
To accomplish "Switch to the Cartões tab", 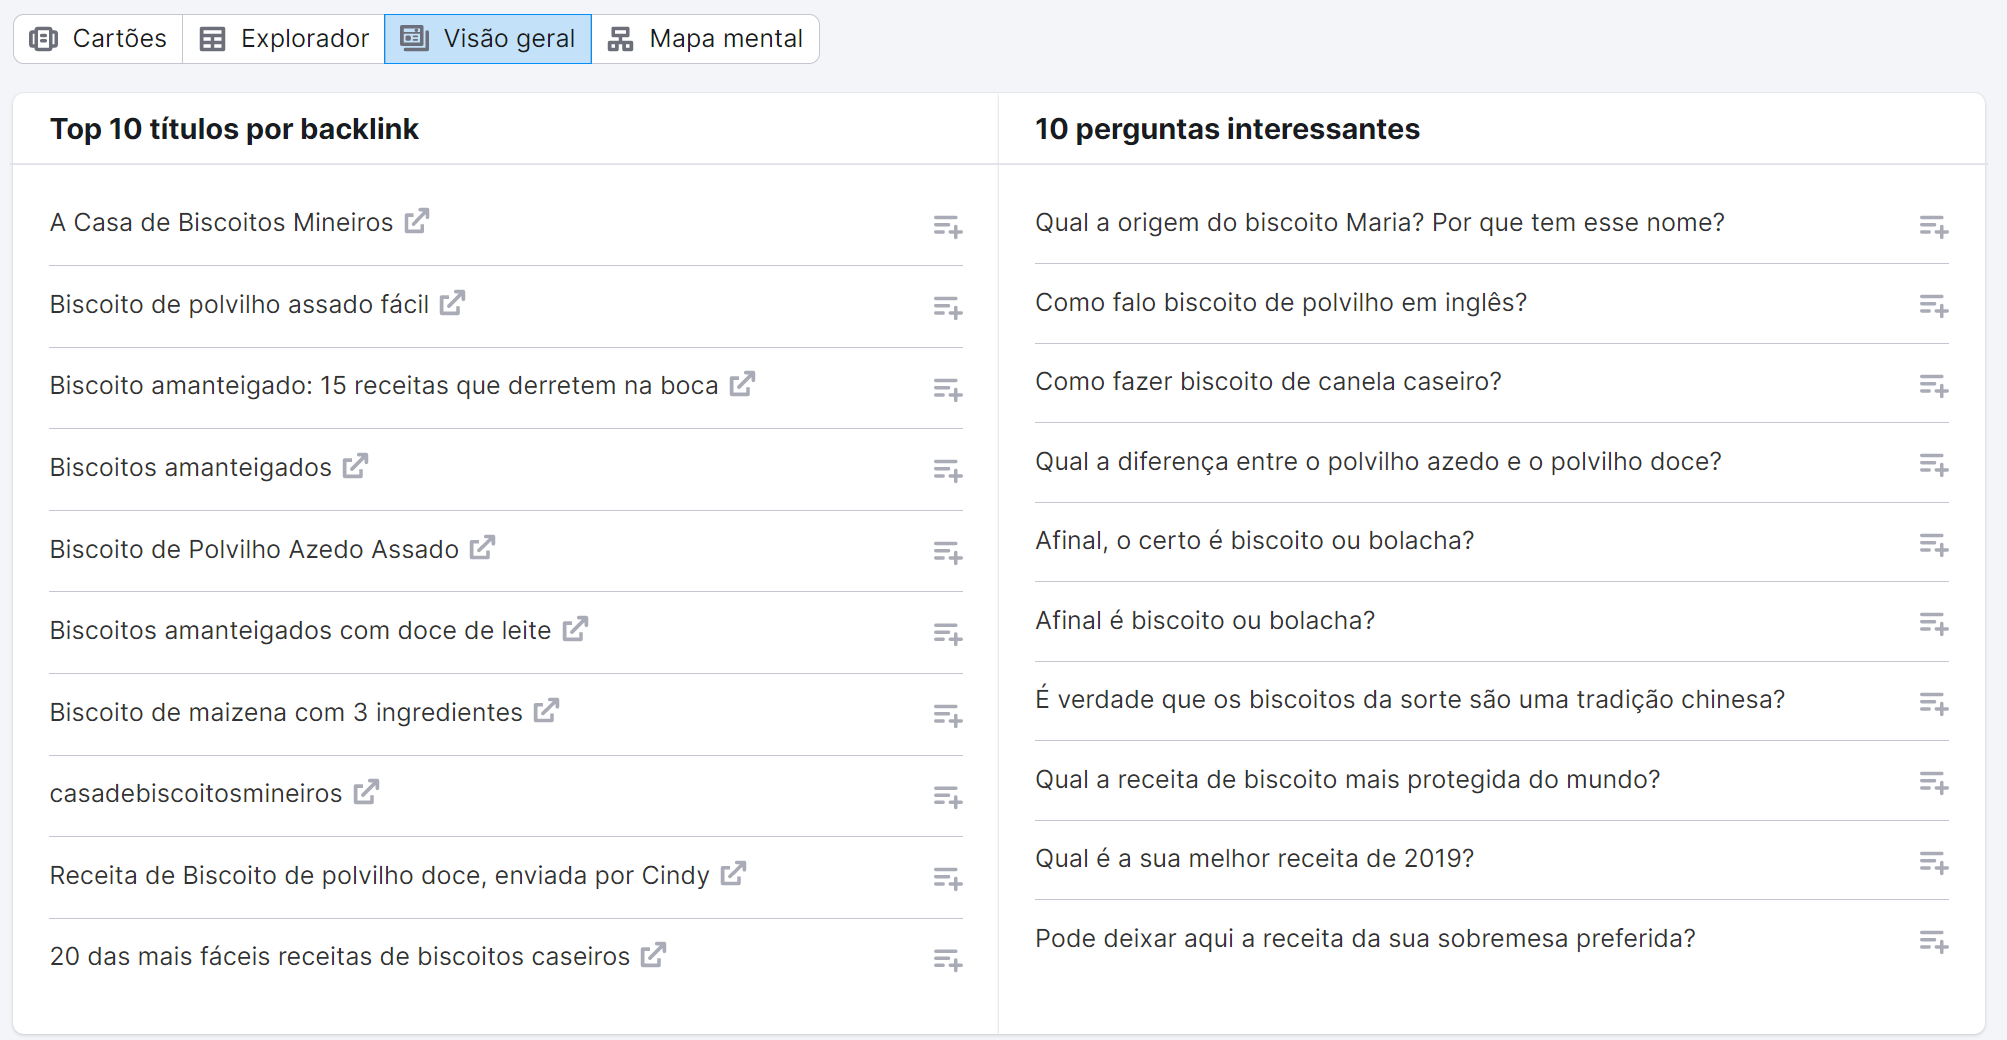I will [98, 39].
